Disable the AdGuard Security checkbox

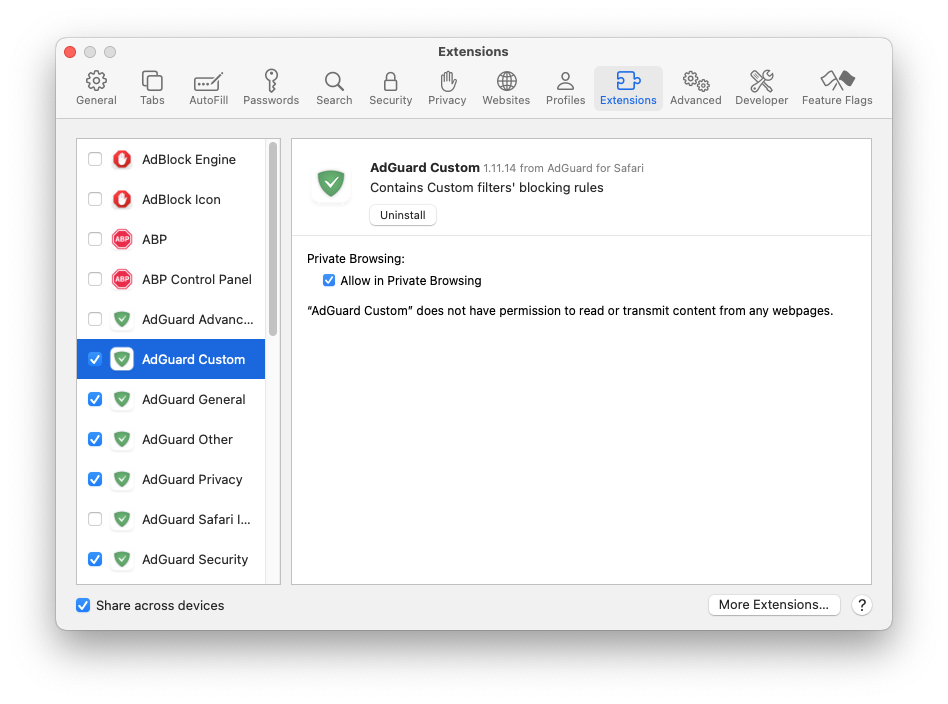[x=95, y=559]
